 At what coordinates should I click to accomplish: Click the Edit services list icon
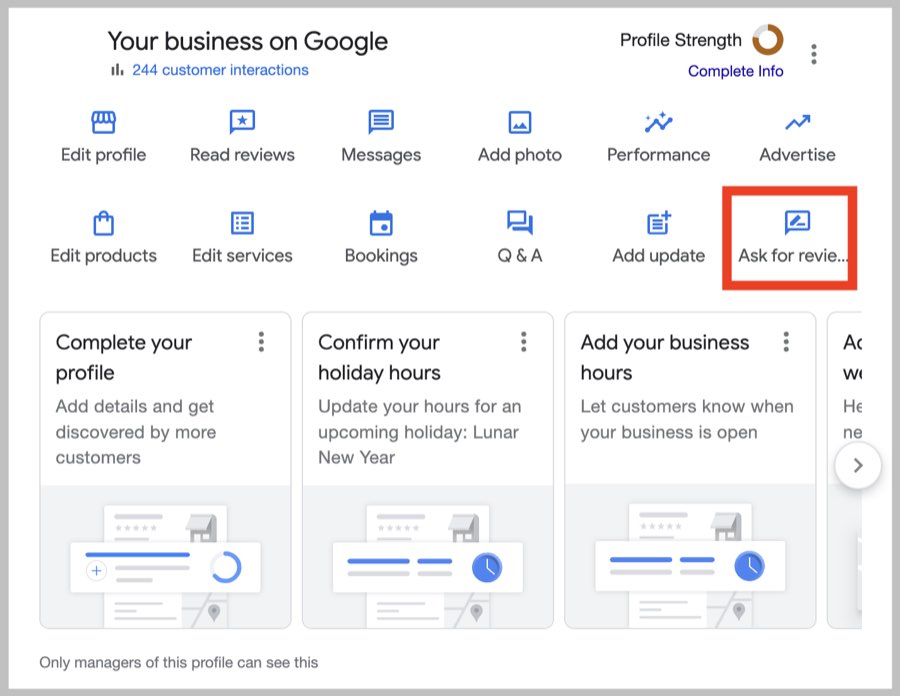point(242,223)
